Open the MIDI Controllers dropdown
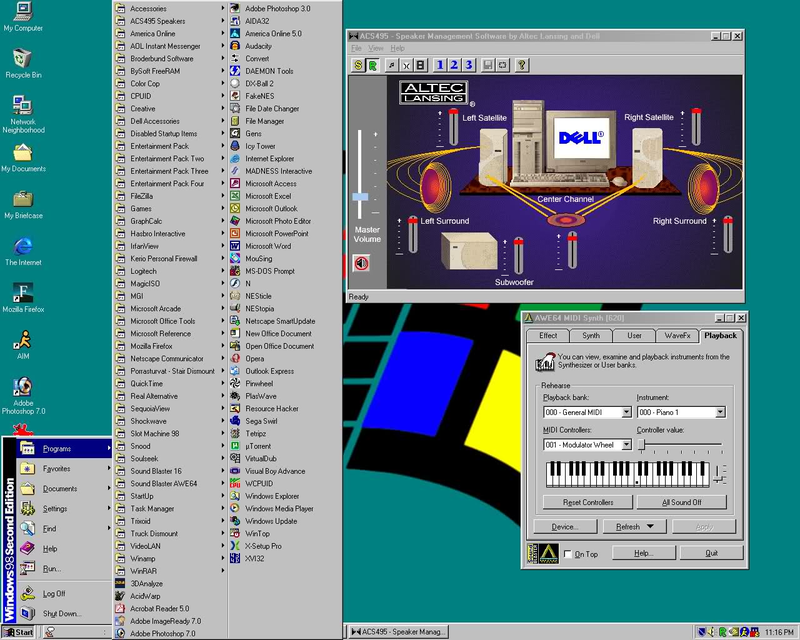Screen dimensions: 800x640 coord(627,445)
